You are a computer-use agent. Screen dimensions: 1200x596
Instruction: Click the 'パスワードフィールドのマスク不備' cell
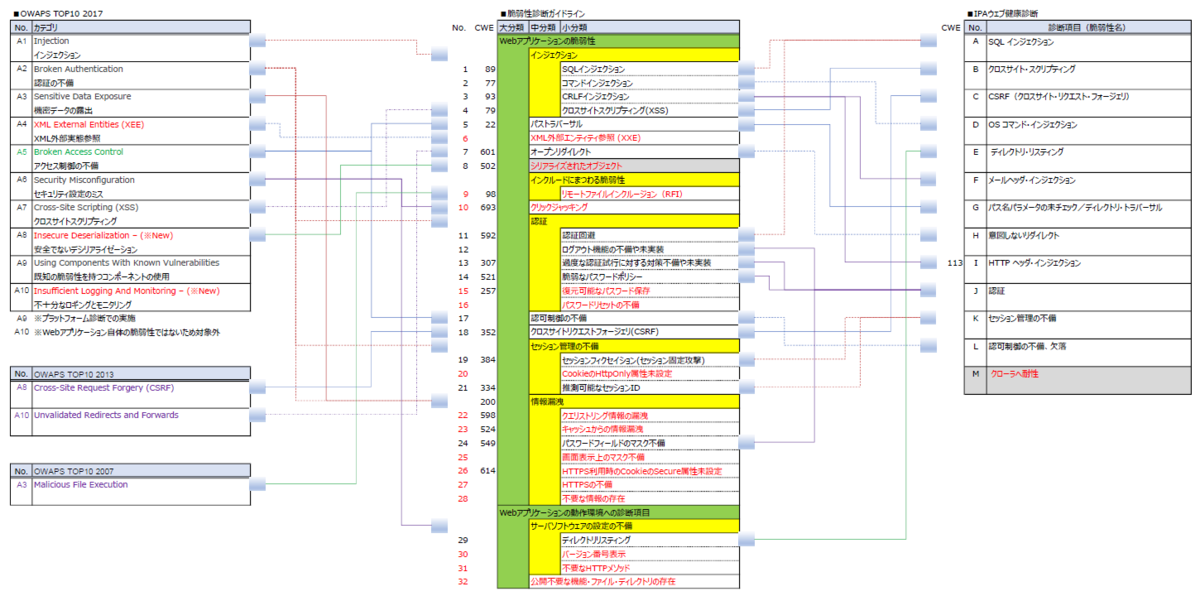(649, 443)
